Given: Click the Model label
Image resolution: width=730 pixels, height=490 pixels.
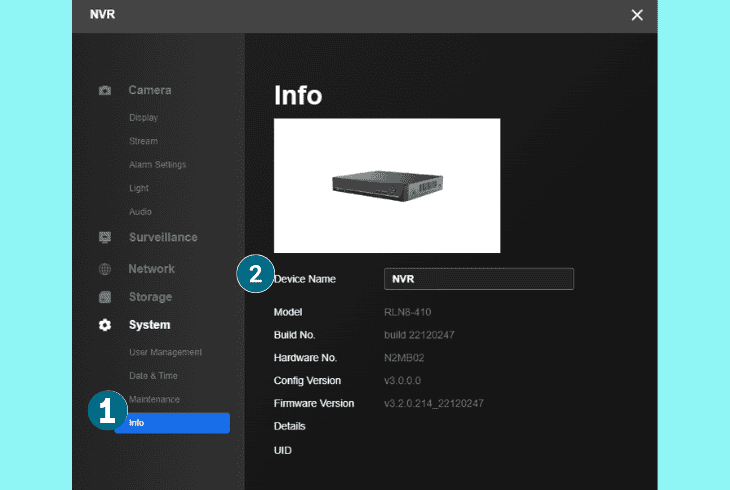Looking at the screenshot, I should click(288, 312).
